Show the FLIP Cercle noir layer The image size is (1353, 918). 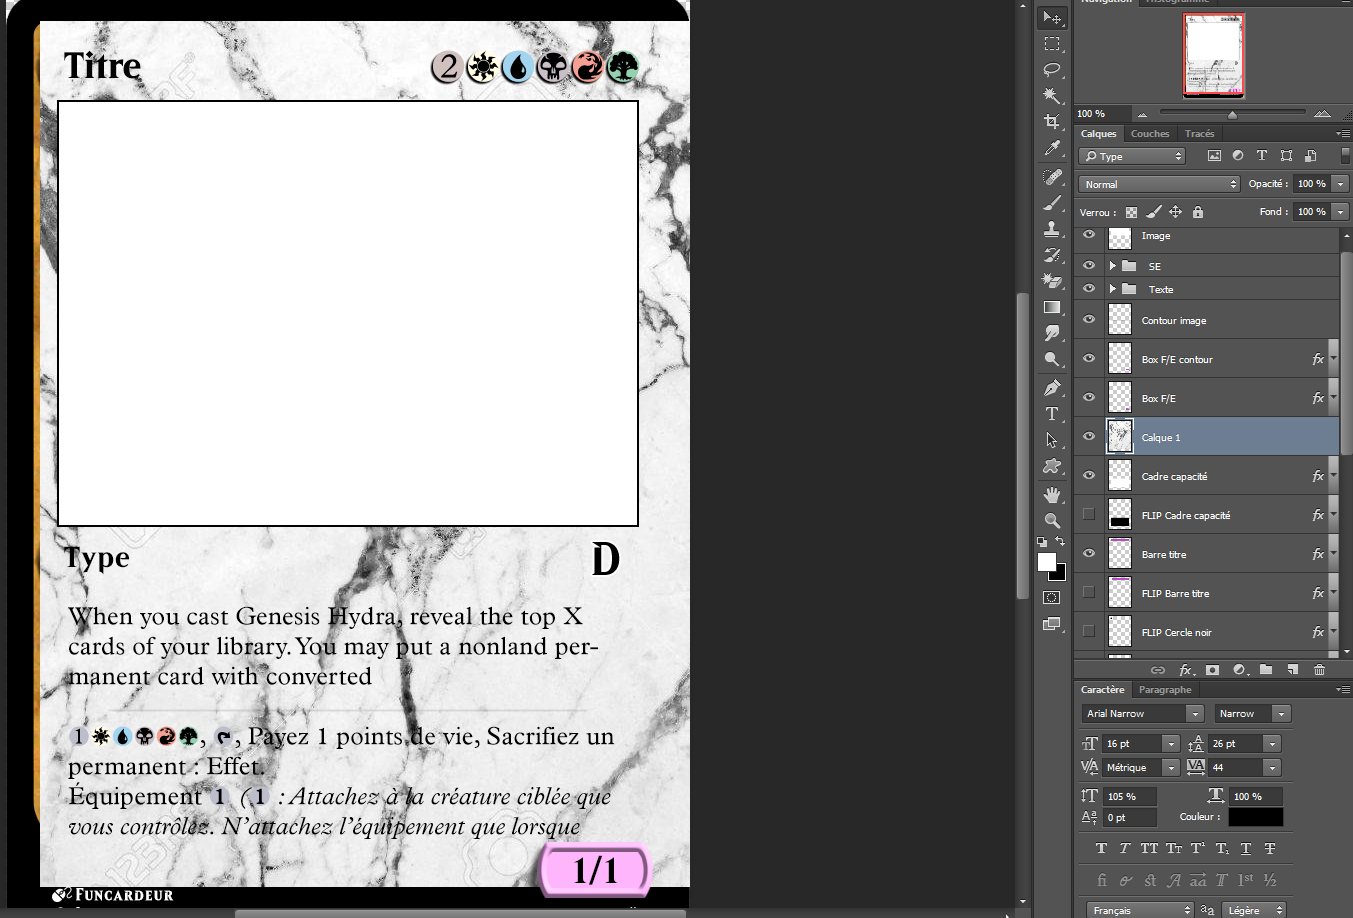coord(1089,632)
